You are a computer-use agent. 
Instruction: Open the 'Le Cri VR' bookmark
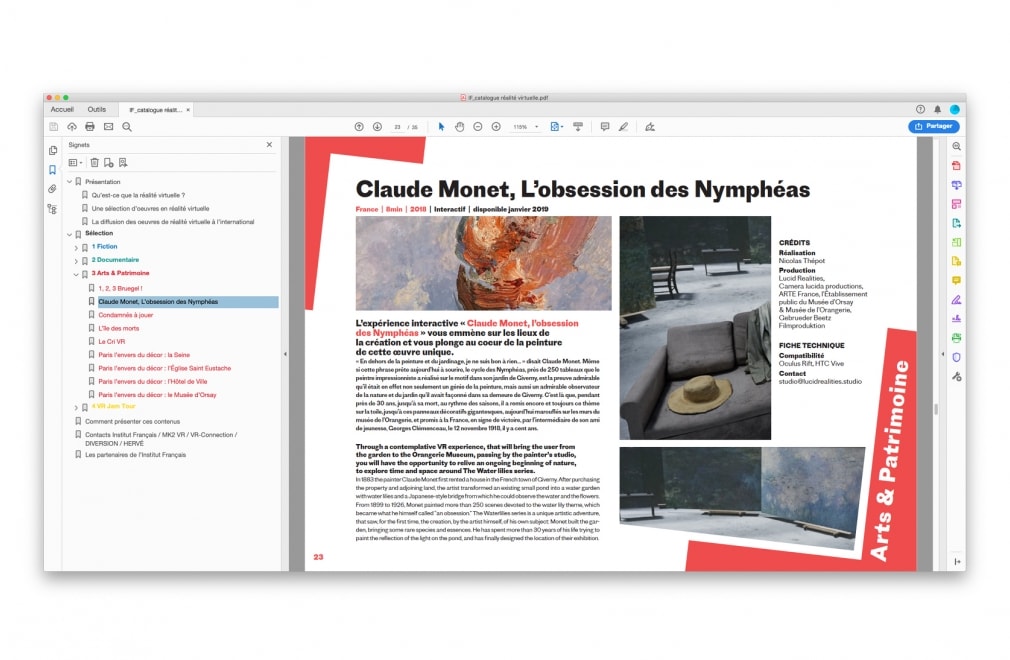[x=111, y=342]
